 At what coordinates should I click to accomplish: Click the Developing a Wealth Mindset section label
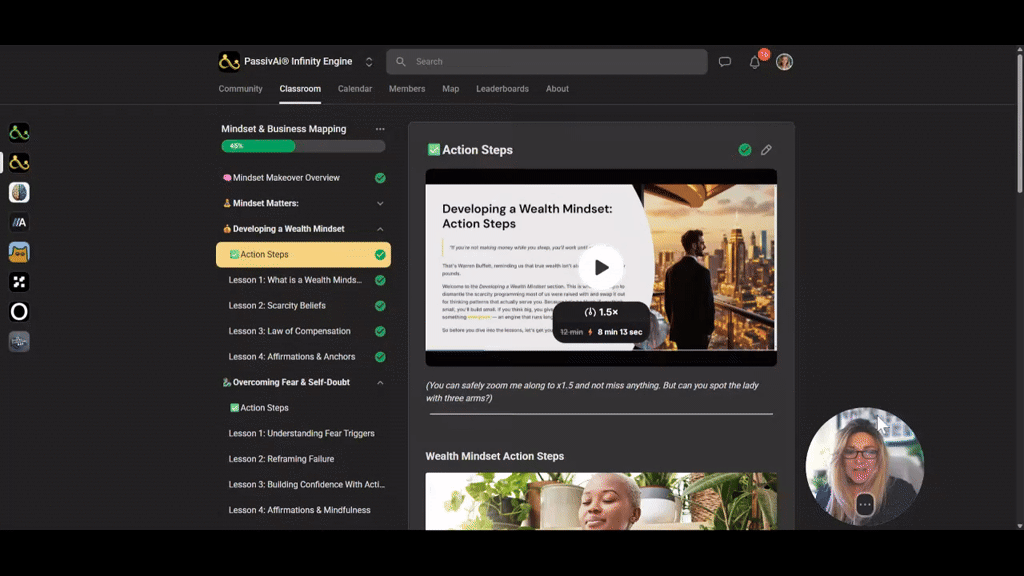click(288, 229)
